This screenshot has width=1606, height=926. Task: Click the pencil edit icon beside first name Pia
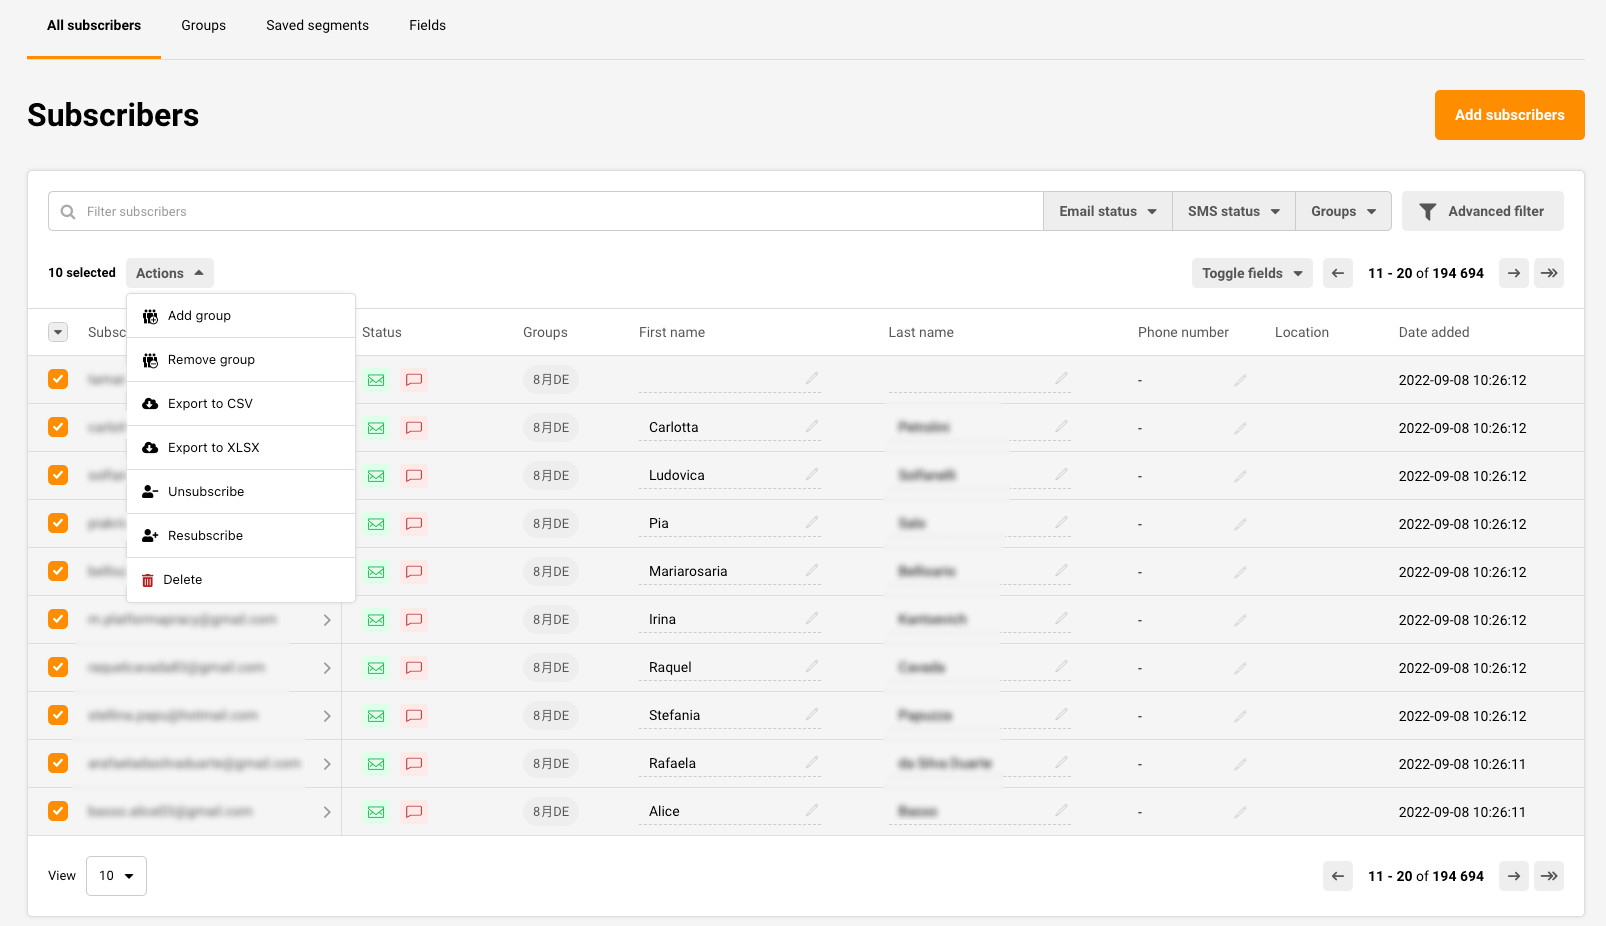pos(812,522)
